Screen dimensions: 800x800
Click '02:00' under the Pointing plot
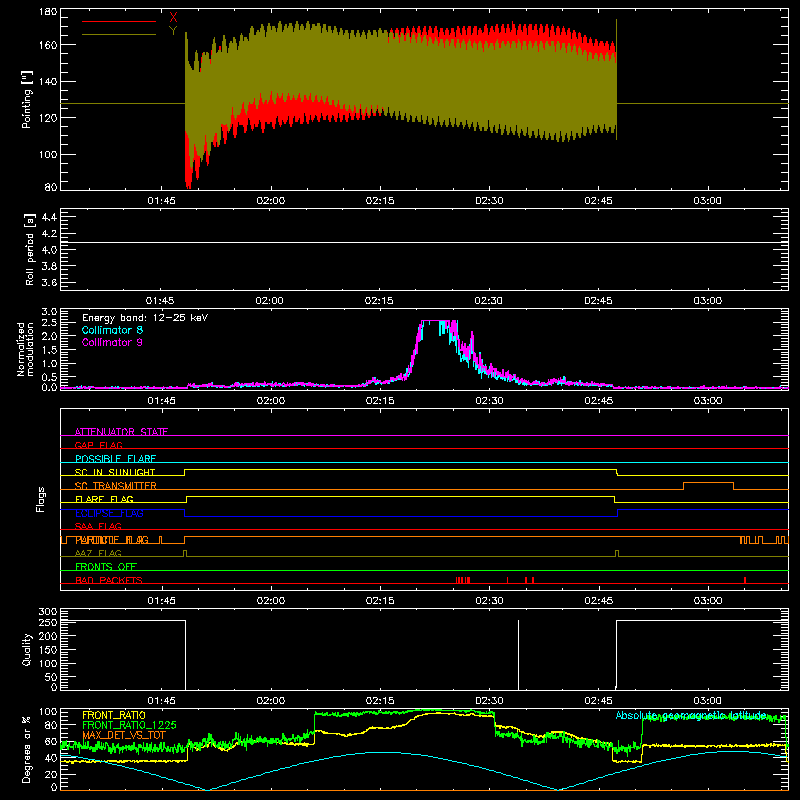click(270, 201)
